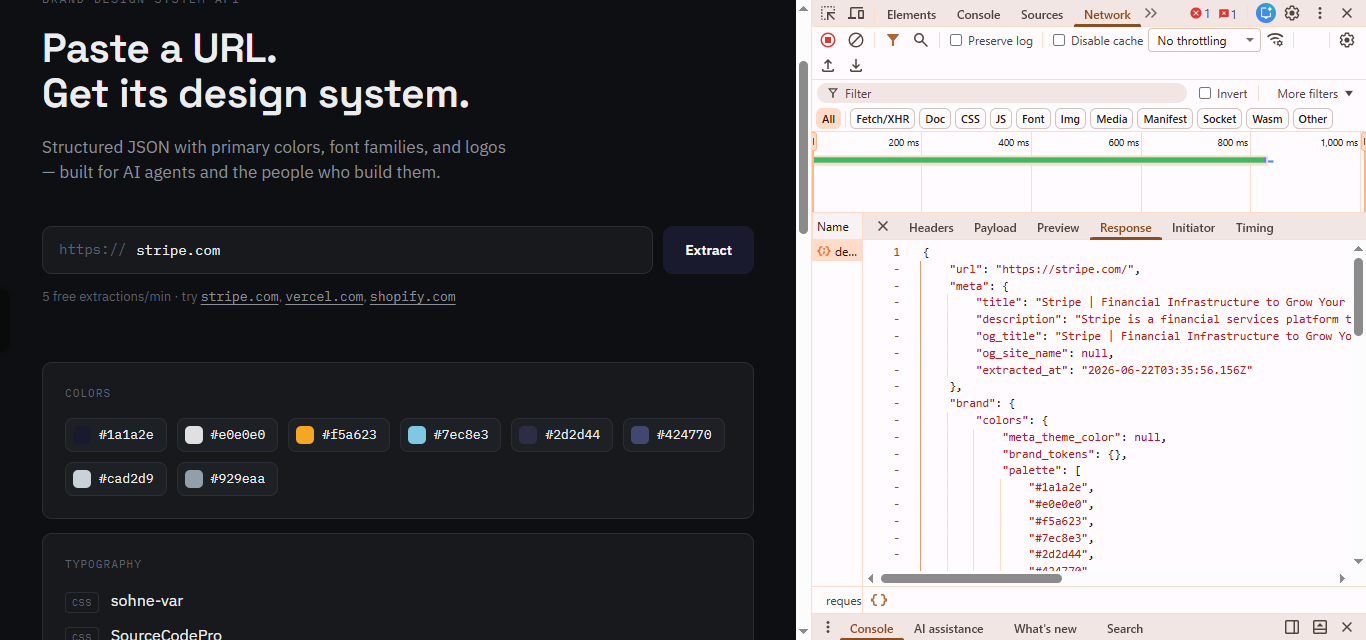Viewport: 1366px width, 640px height.
Task: Switch to the Sources panel tab
Action: click(1042, 14)
